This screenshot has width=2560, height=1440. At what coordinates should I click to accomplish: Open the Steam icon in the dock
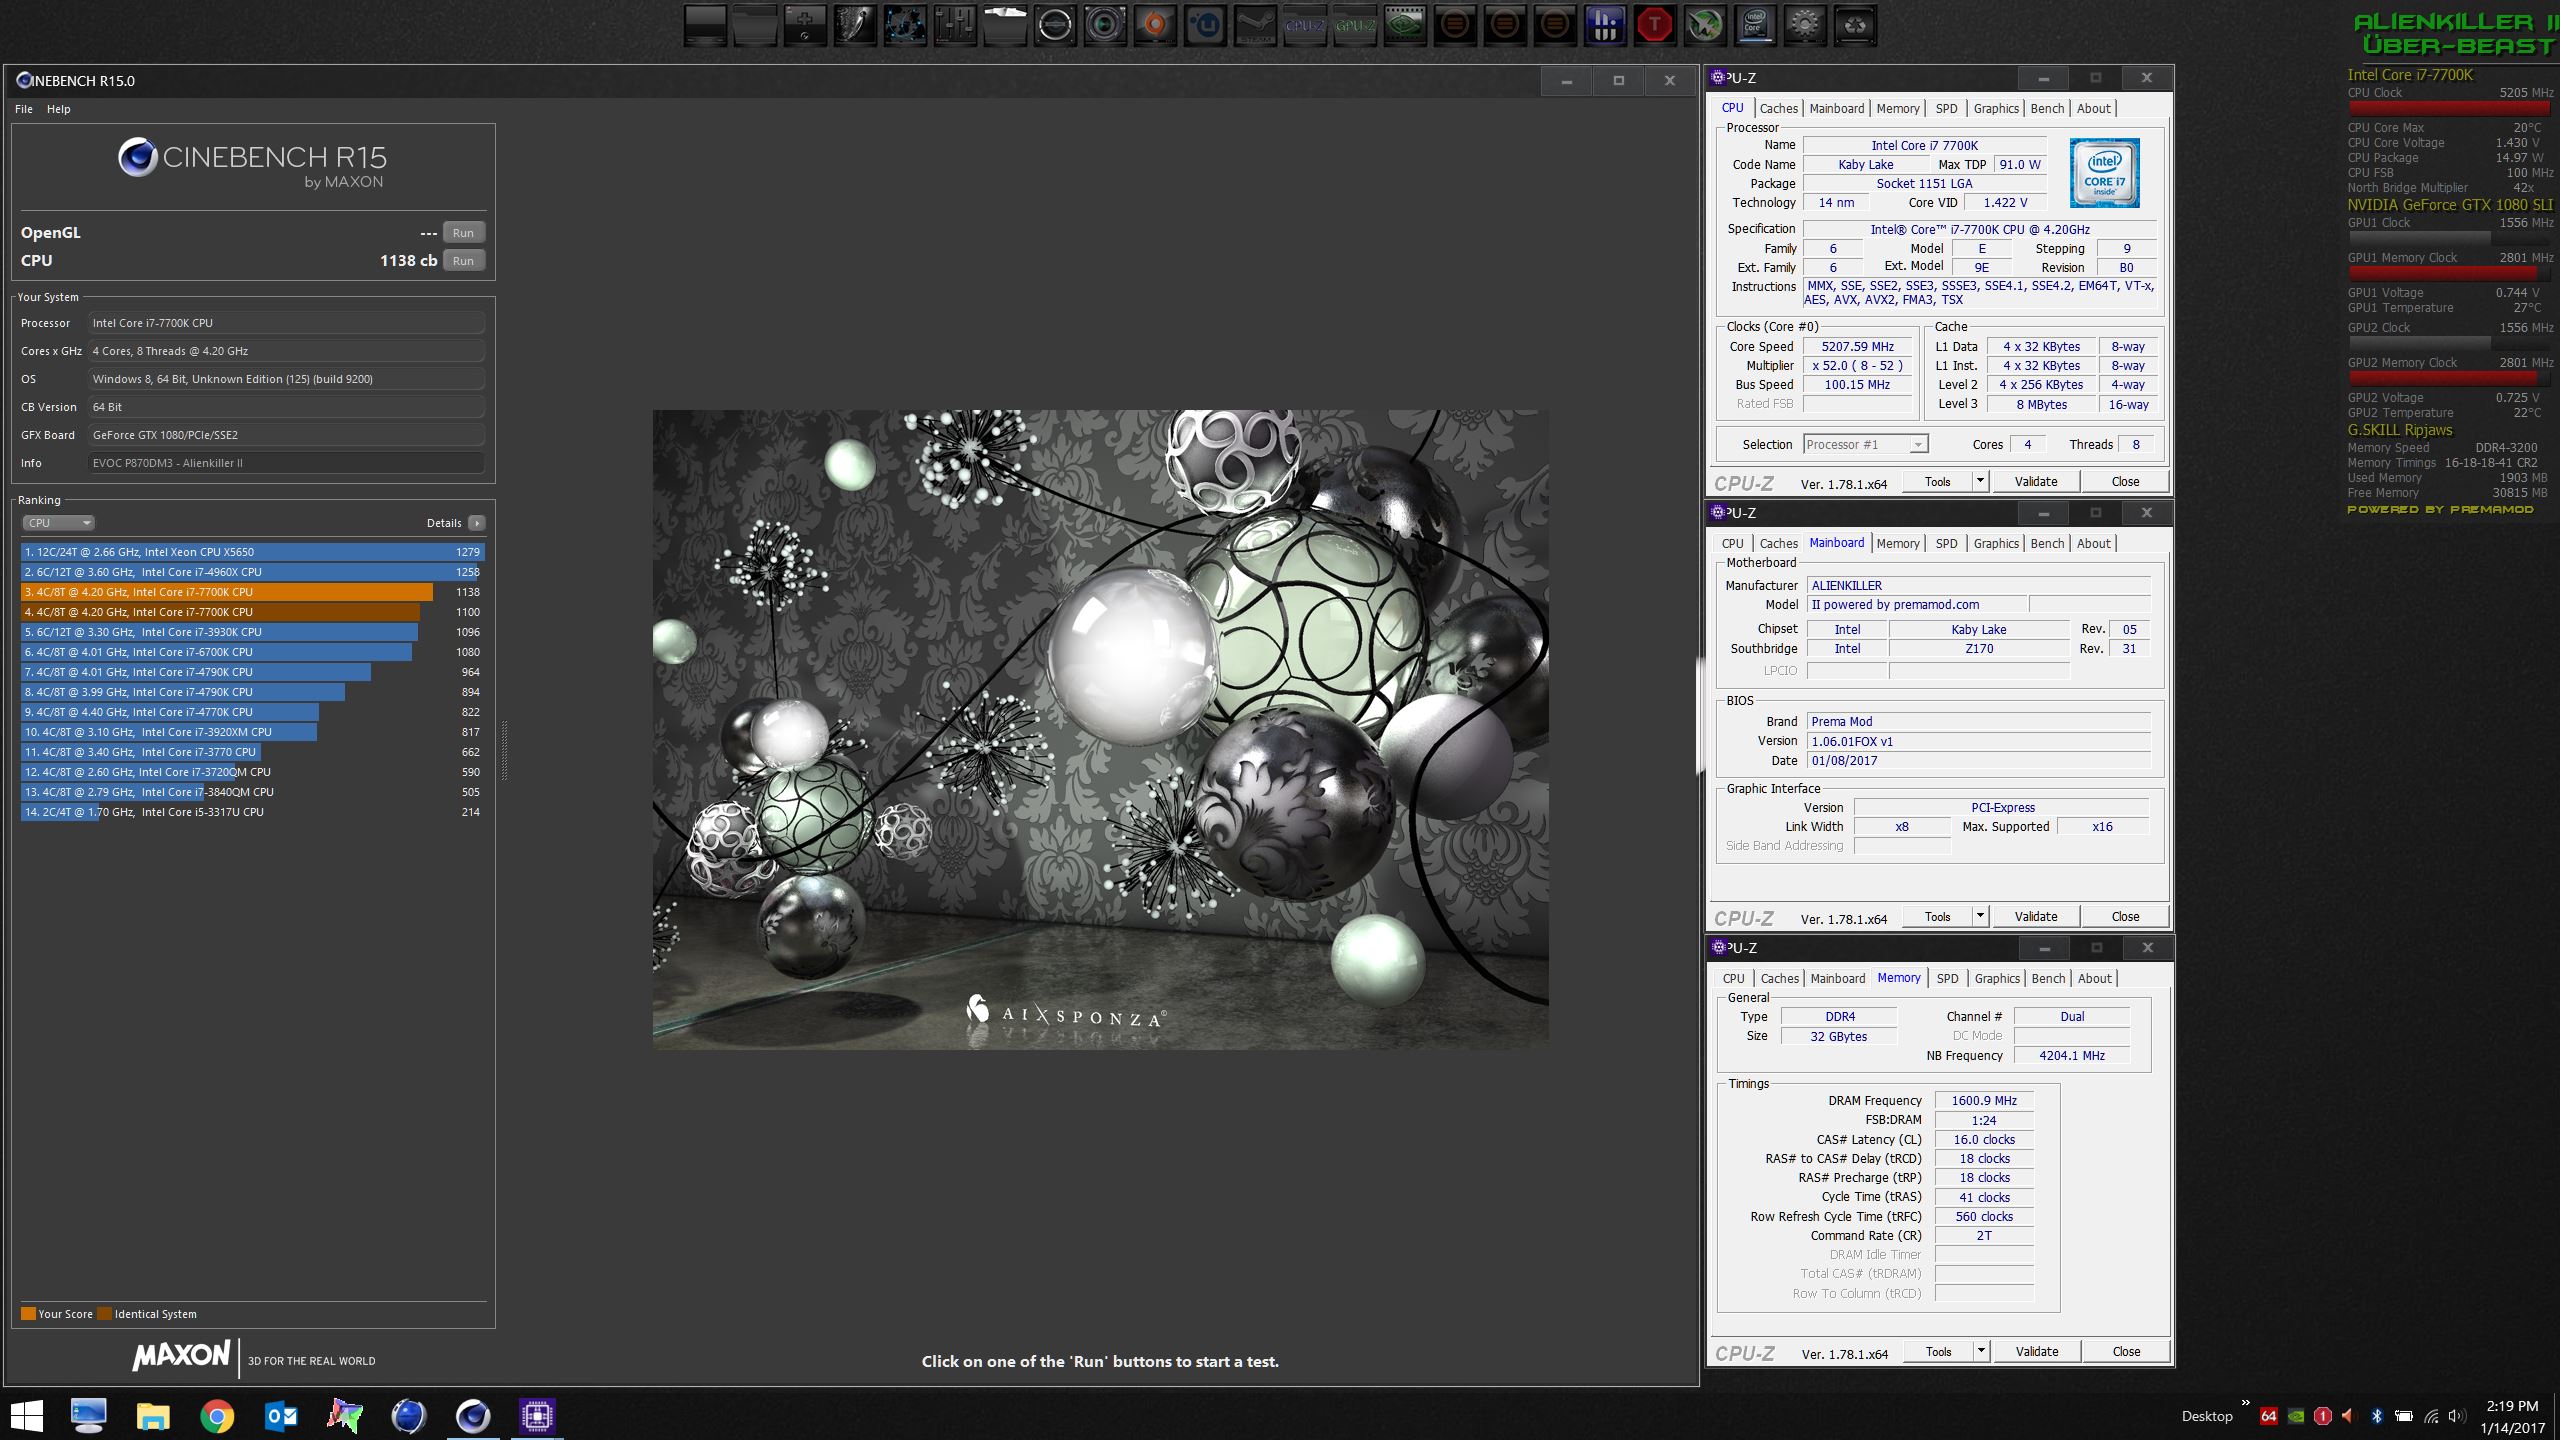pos(1255,26)
